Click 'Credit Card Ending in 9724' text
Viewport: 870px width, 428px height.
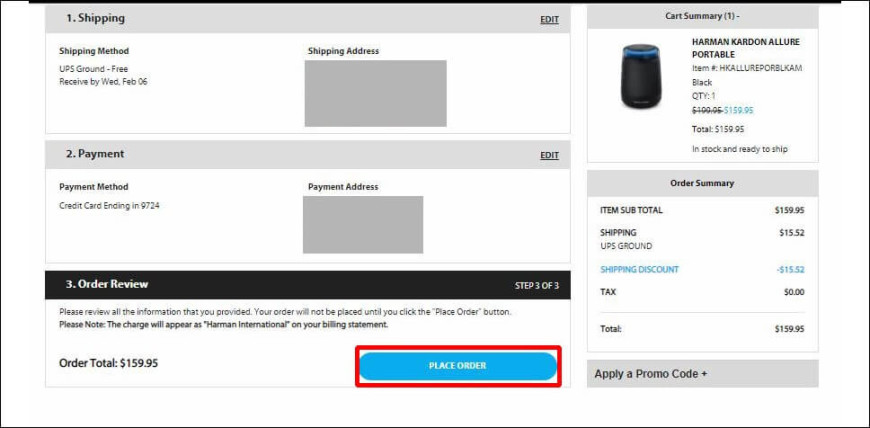pyautogui.click(x=109, y=205)
